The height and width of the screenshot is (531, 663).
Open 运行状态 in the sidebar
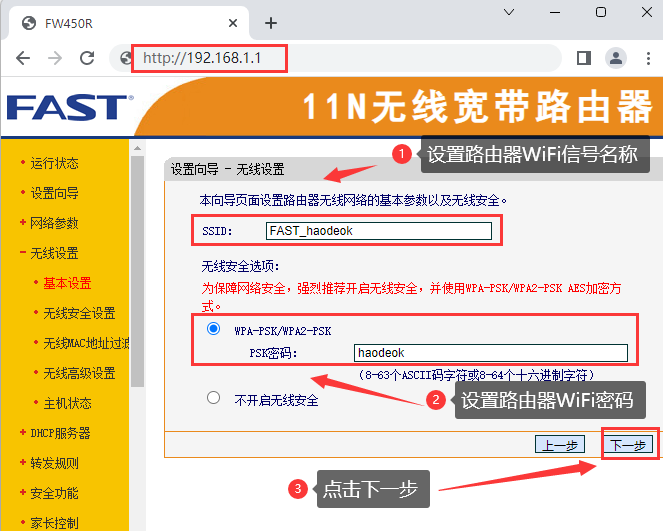pos(54,163)
